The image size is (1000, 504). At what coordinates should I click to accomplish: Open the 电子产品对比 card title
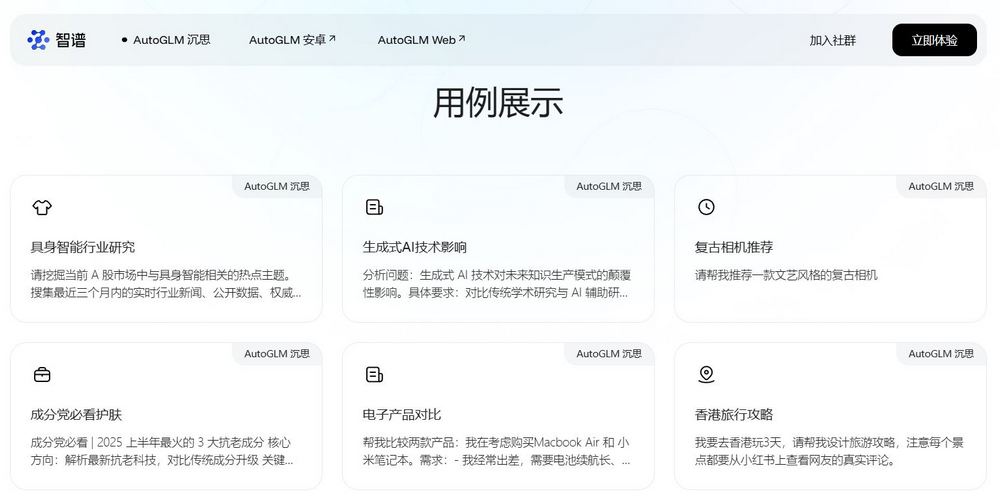click(402, 414)
